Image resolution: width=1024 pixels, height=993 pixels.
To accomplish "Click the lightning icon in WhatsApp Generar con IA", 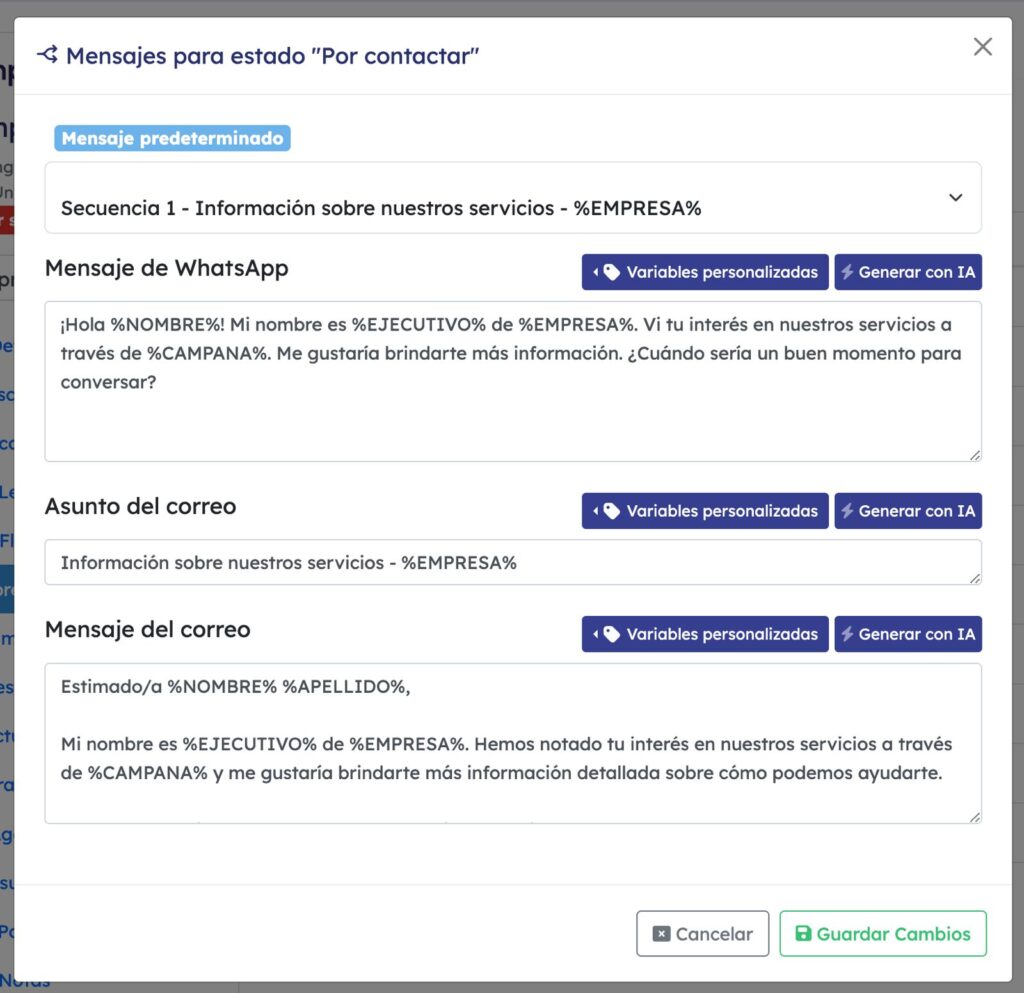I will [847, 272].
